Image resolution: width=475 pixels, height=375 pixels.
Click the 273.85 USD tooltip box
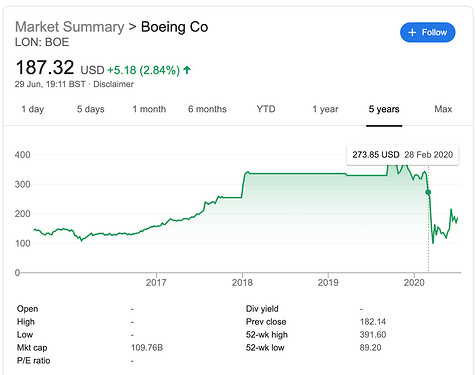click(x=403, y=155)
